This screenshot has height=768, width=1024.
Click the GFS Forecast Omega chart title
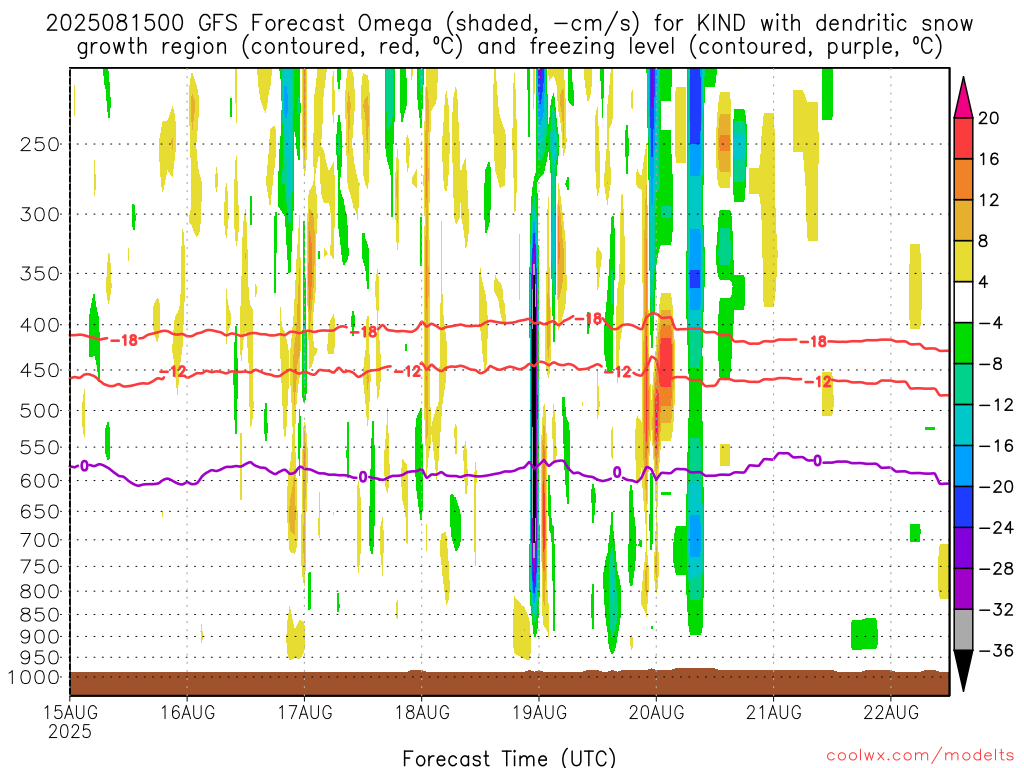[509, 35]
